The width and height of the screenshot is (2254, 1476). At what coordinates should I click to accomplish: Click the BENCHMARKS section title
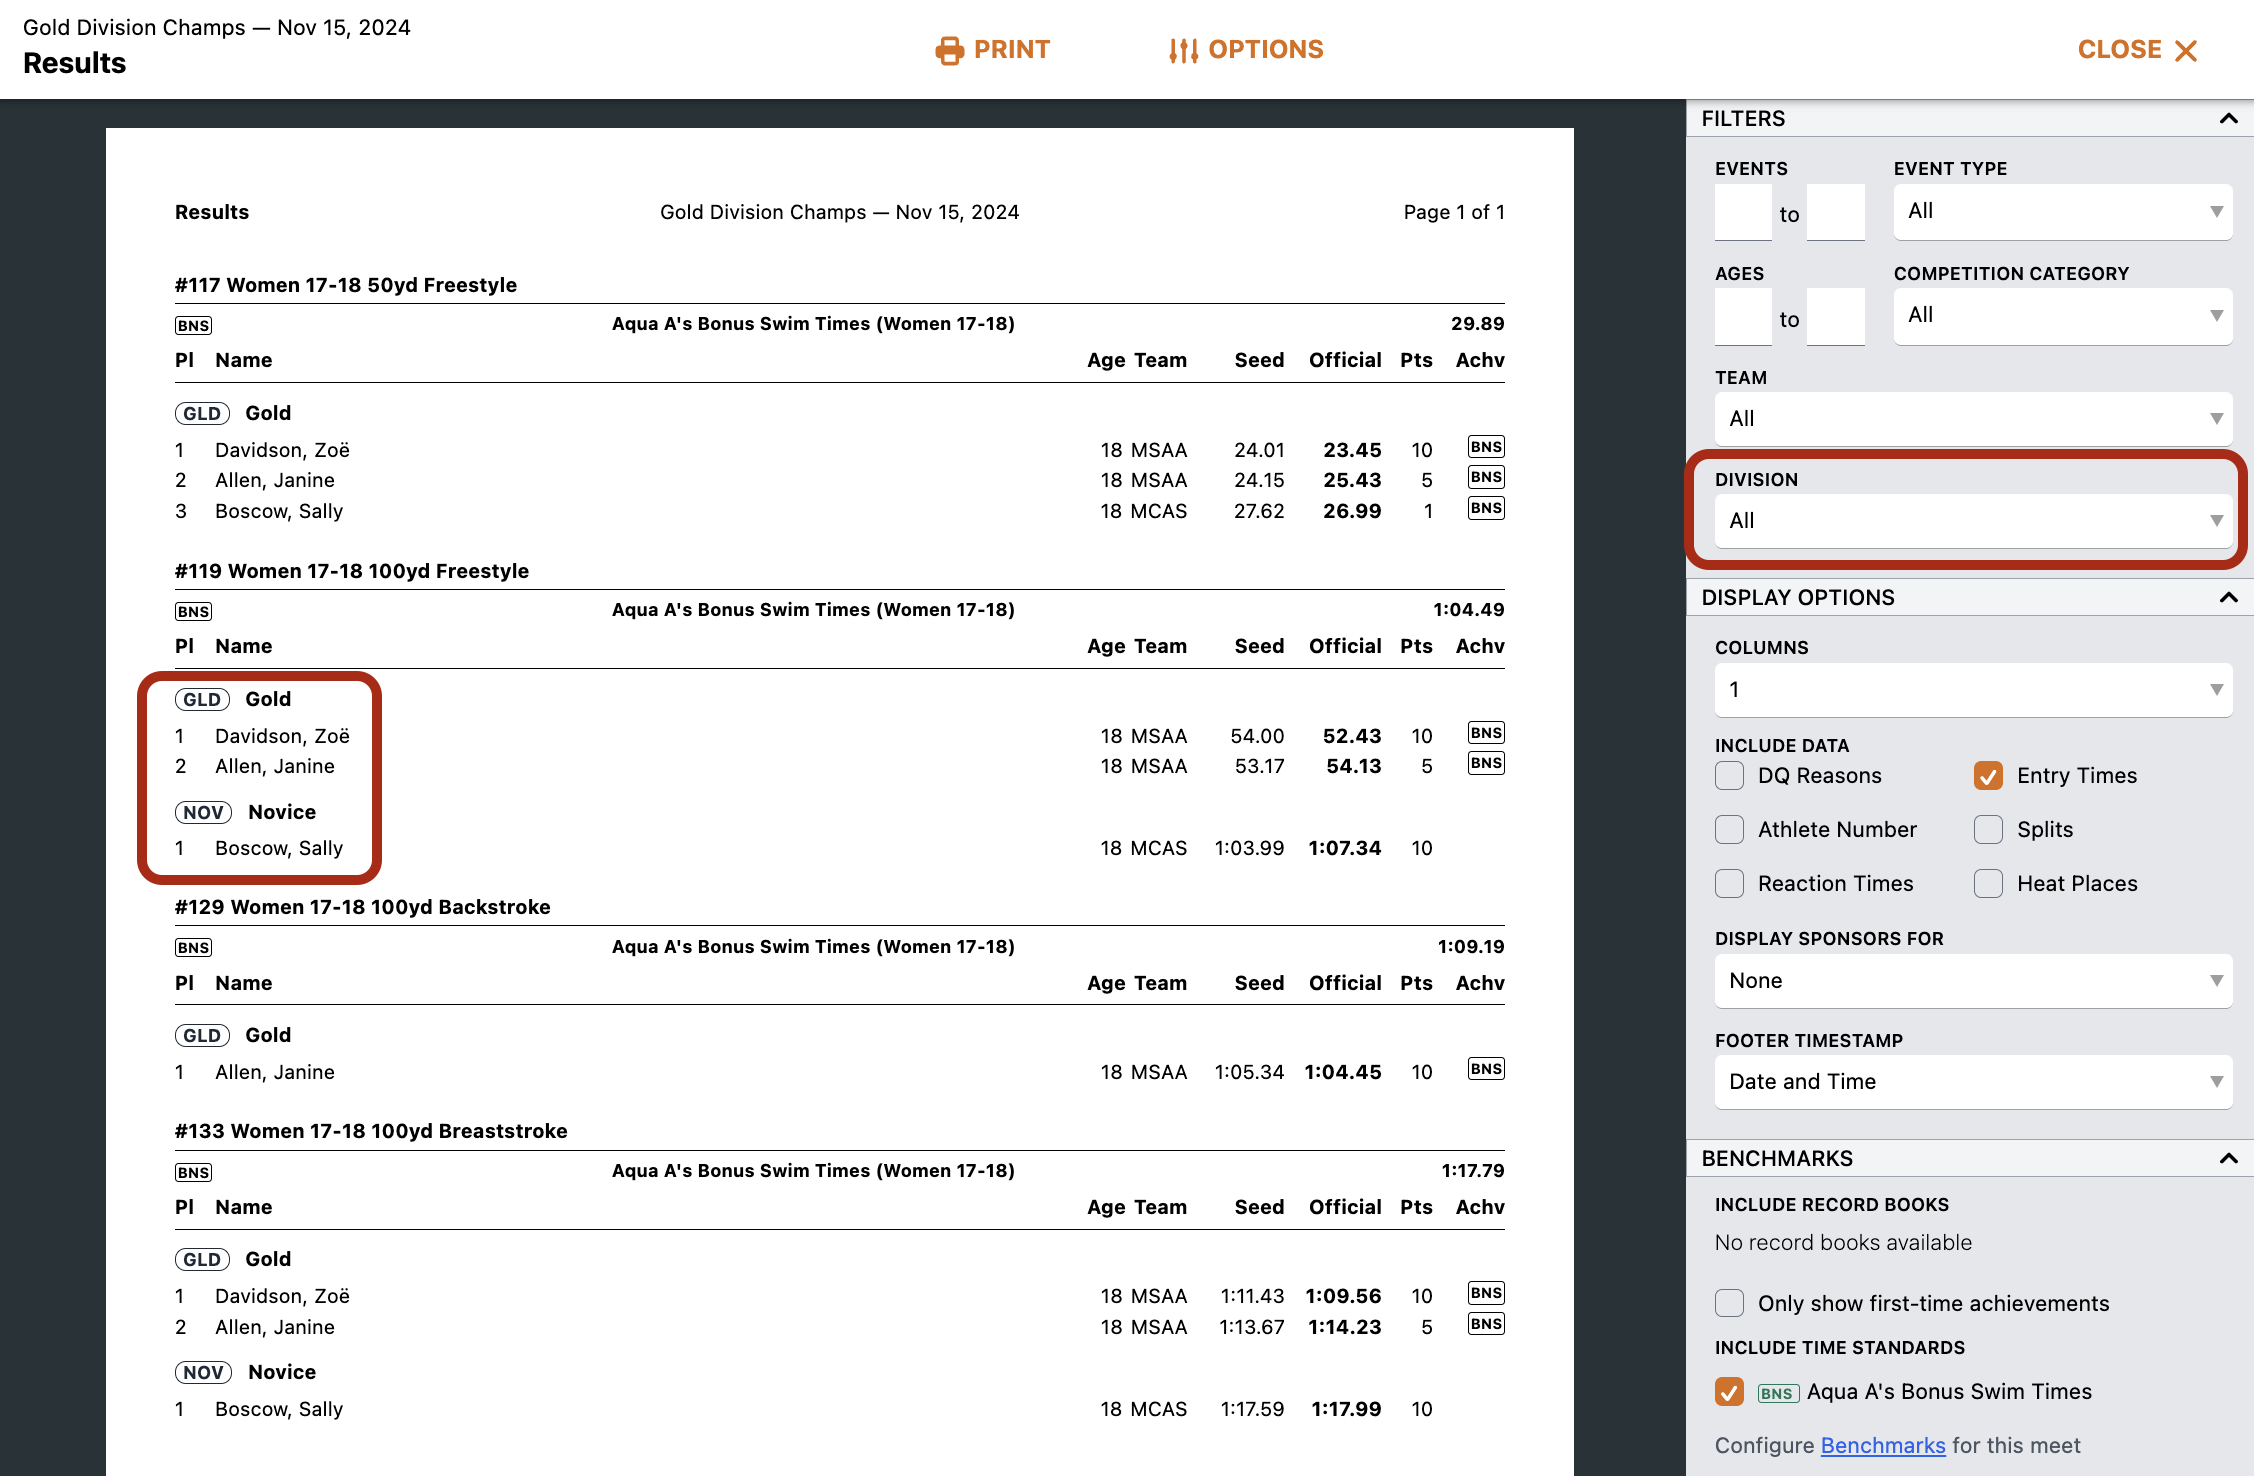[x=1777, y=1159]
